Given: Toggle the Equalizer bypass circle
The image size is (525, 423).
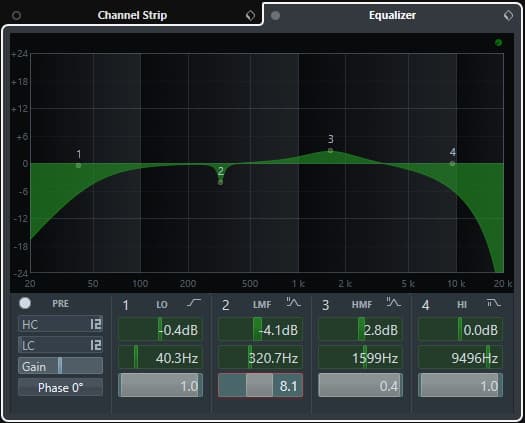Looking at the screenshot, I should 275,15.
